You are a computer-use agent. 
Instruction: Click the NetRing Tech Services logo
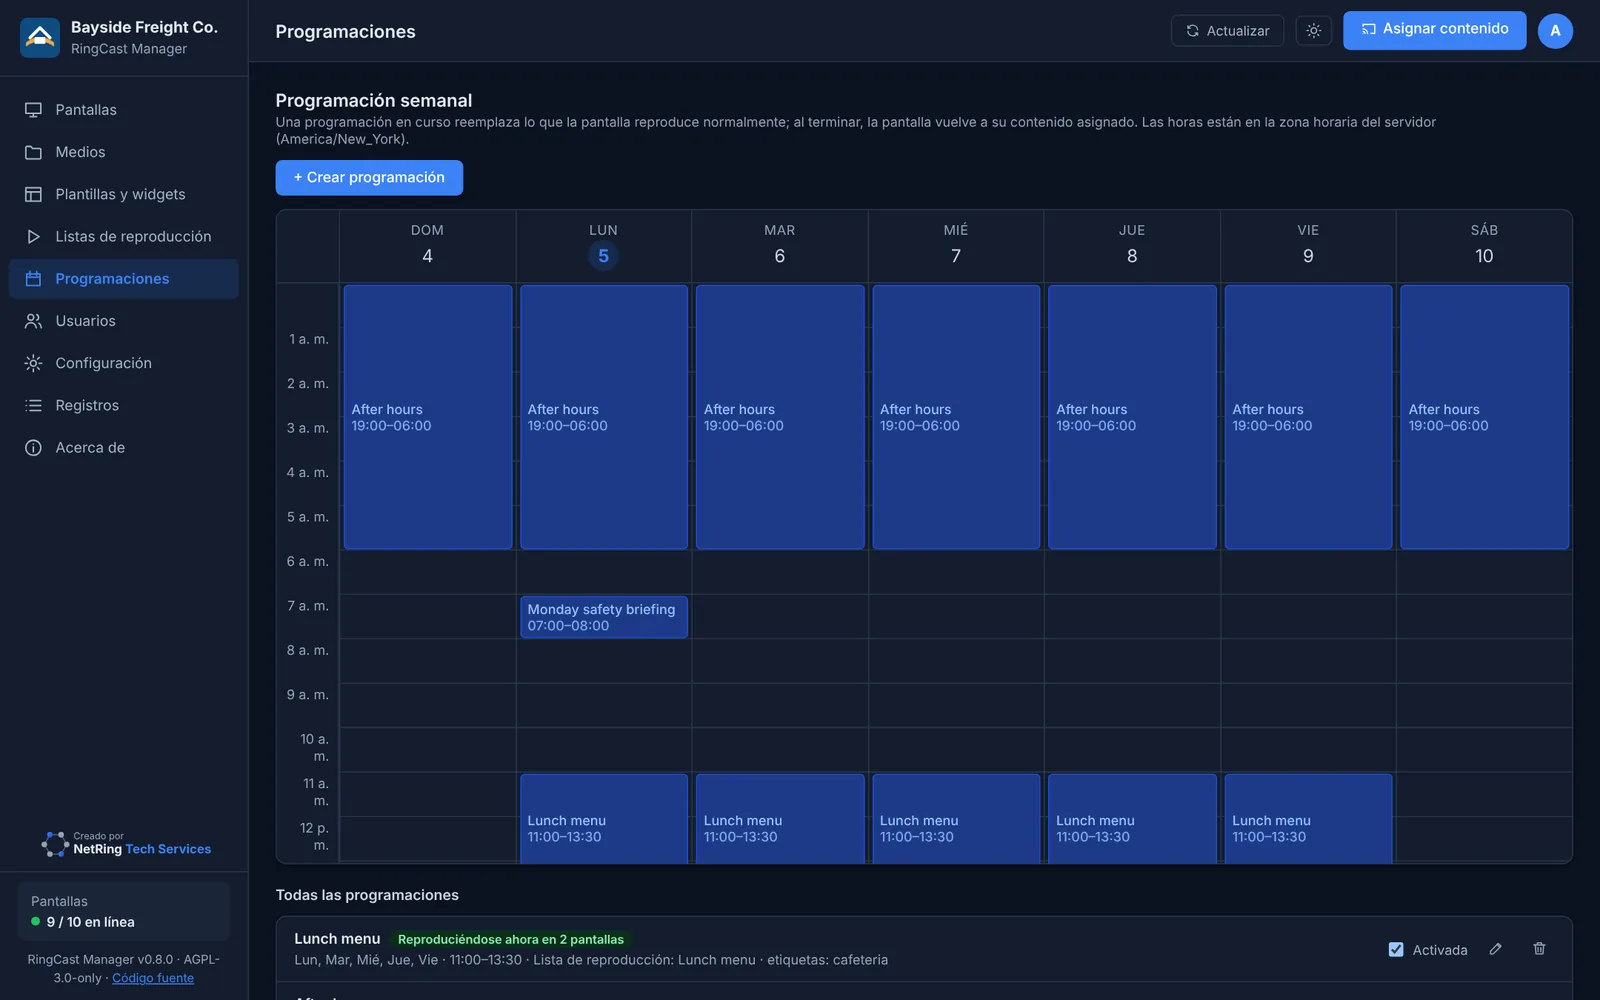tap(126, 844)
